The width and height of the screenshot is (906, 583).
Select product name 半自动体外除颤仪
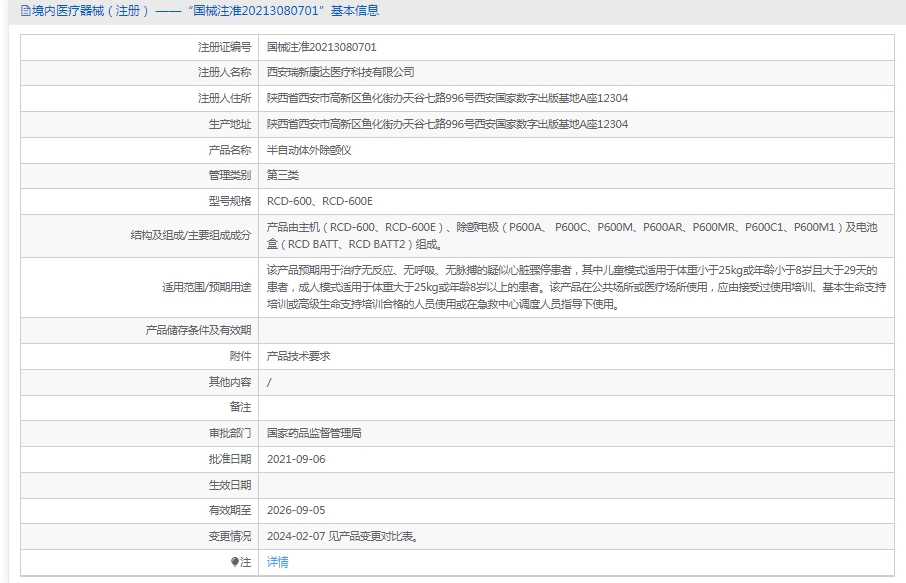point(309,150)
